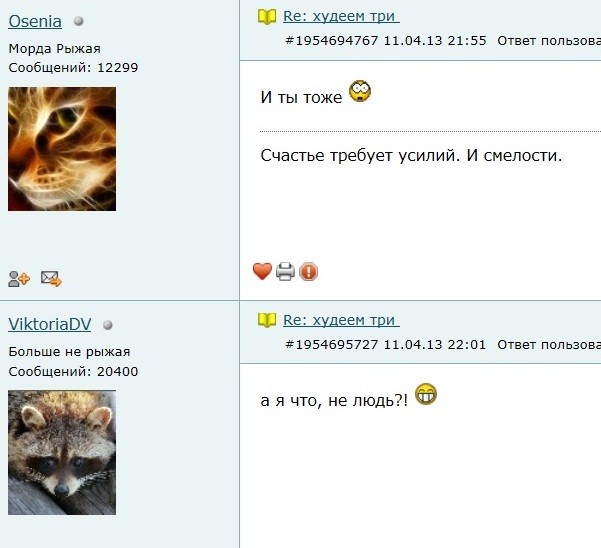601x548 pixels.
Task: Open ViktoriaDV's user profile link
Action: [x=49, y=325]
